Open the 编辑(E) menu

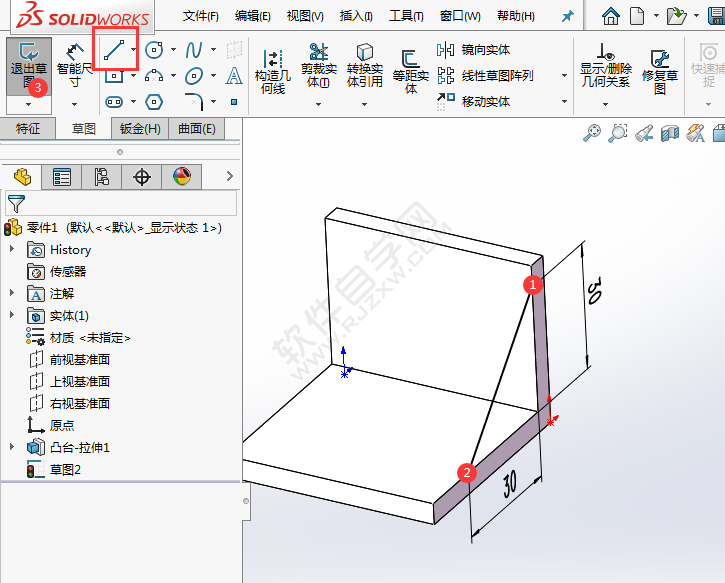252,16
